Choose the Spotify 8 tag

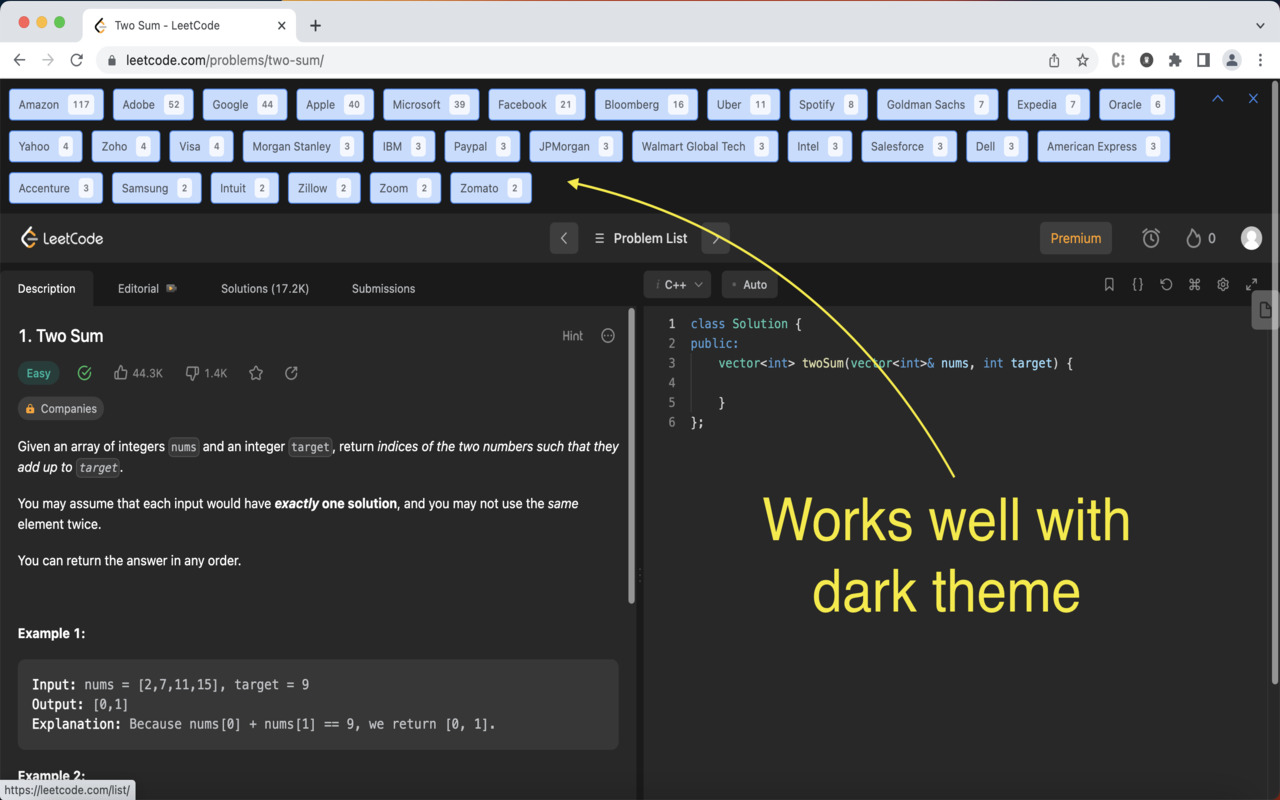coord(828,104)
